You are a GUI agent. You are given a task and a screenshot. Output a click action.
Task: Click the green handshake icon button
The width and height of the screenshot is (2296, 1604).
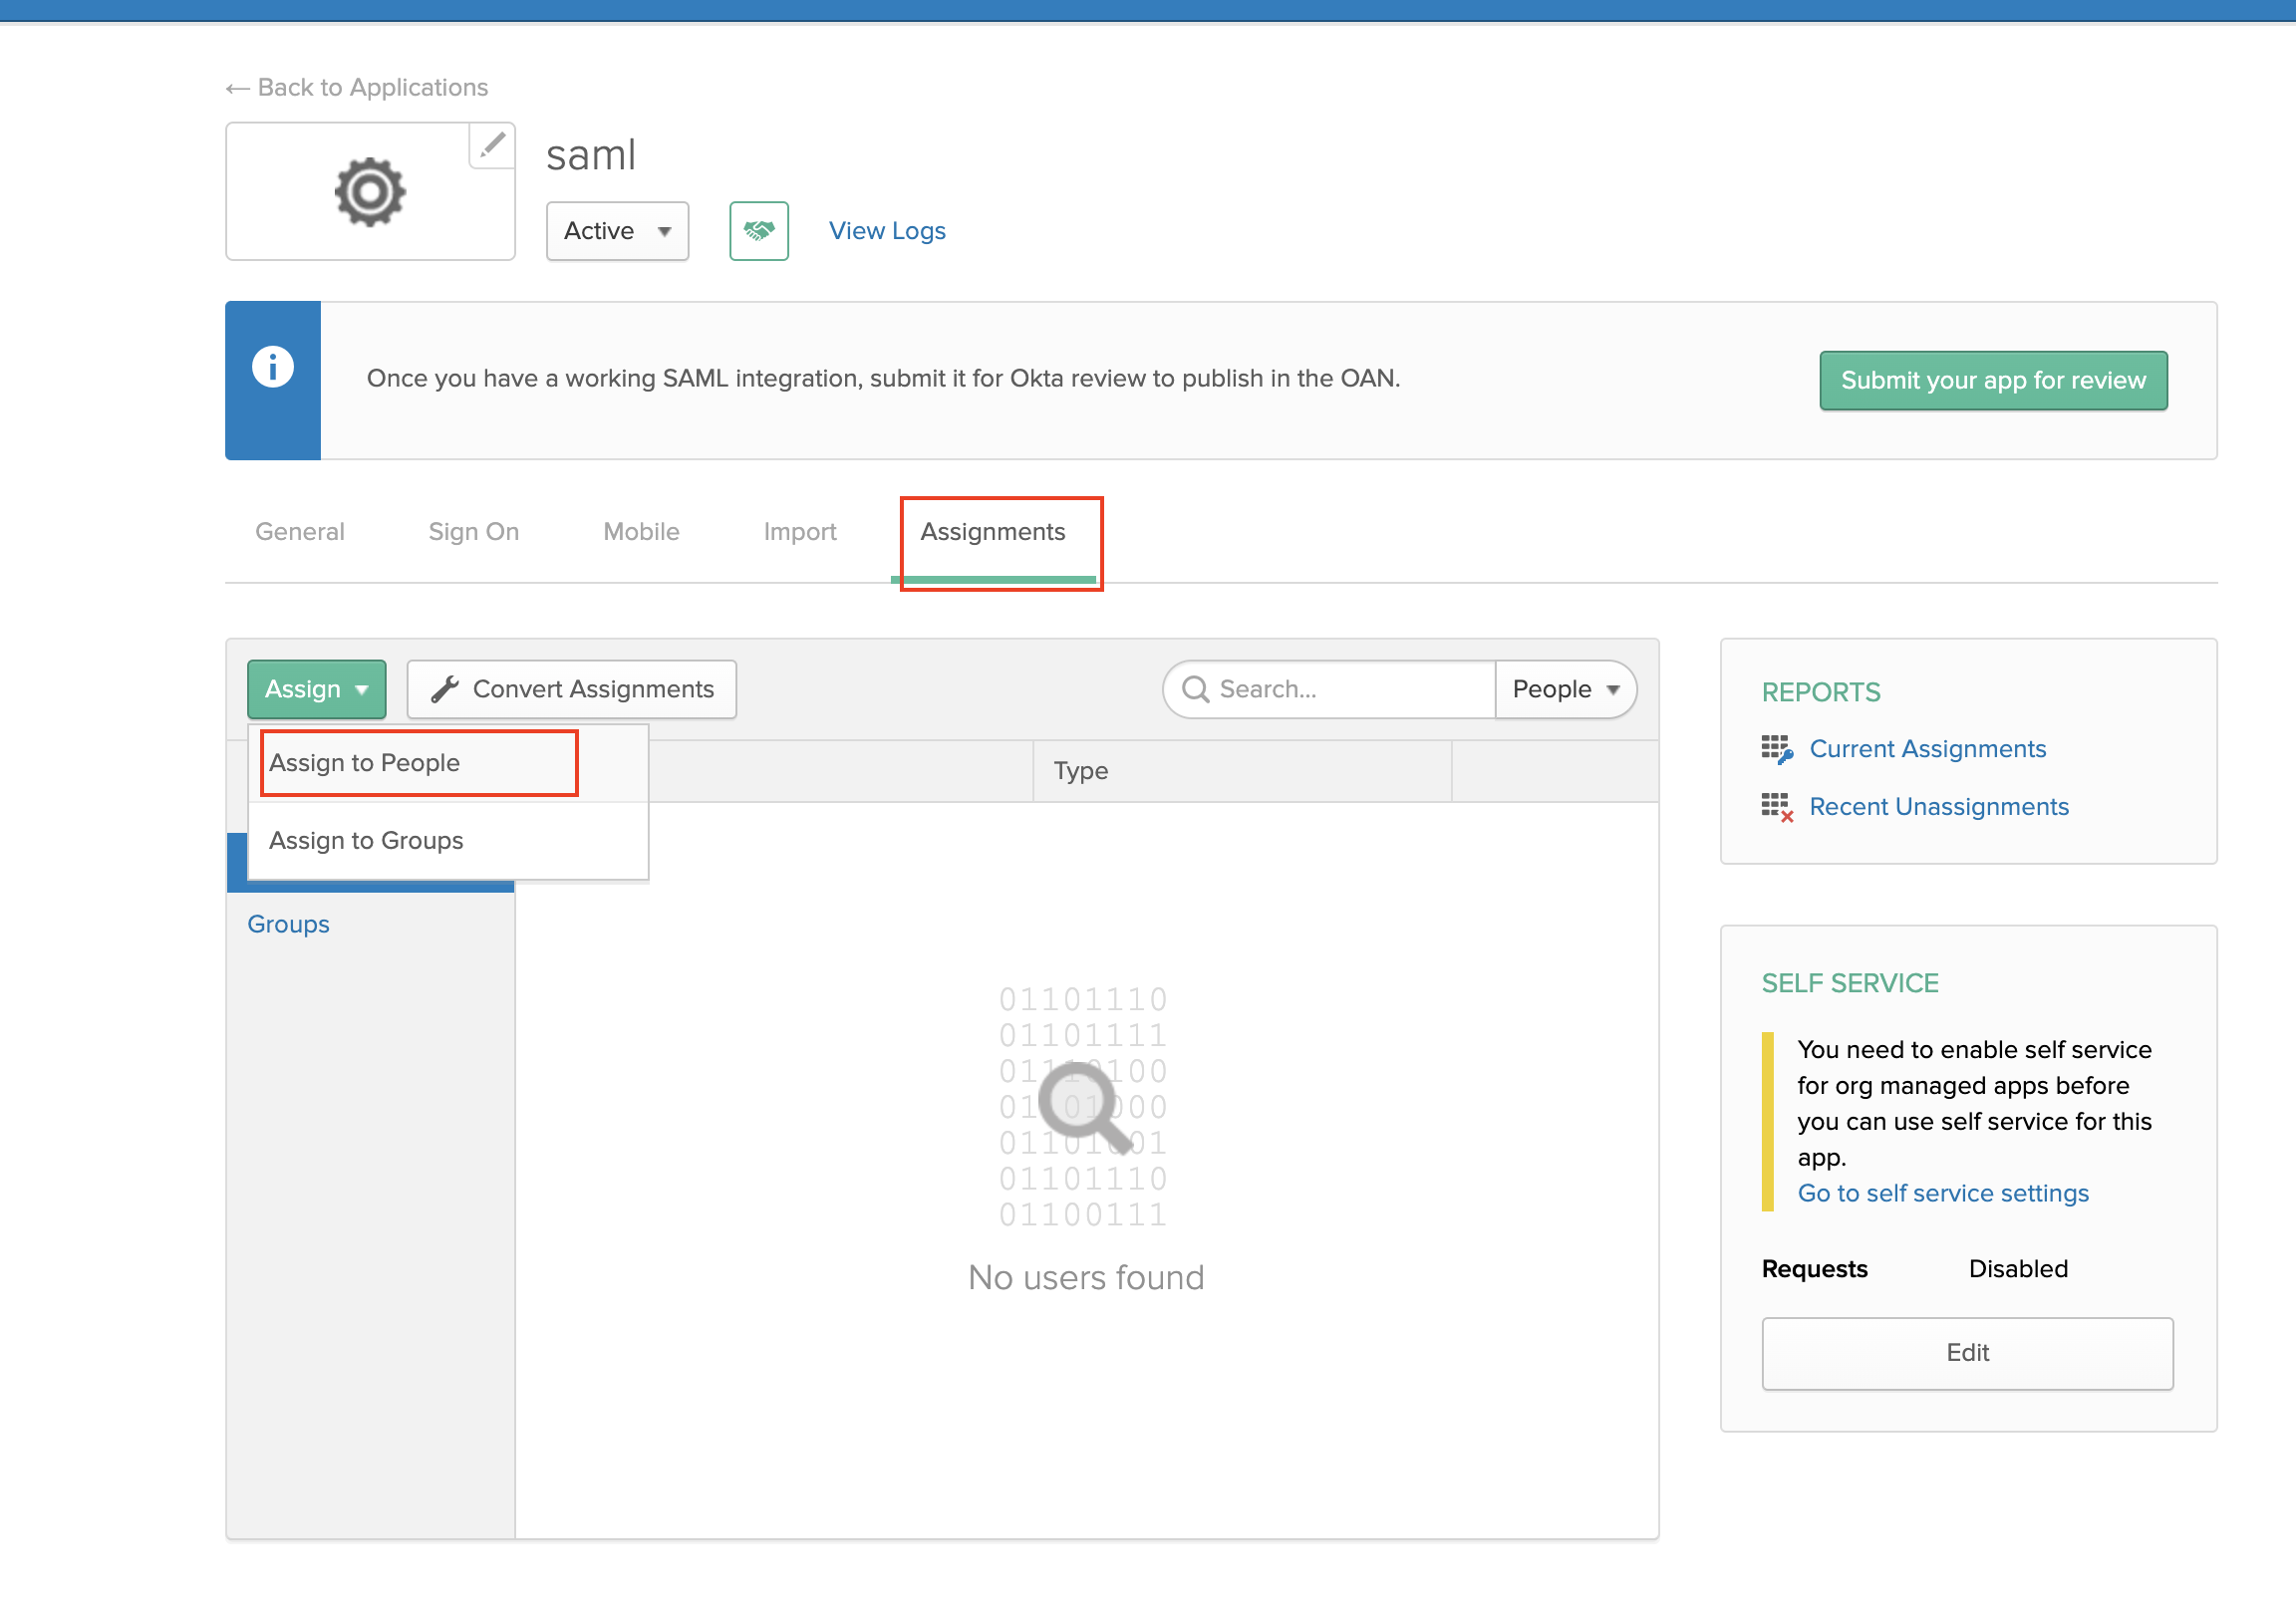tap(758, 231)
